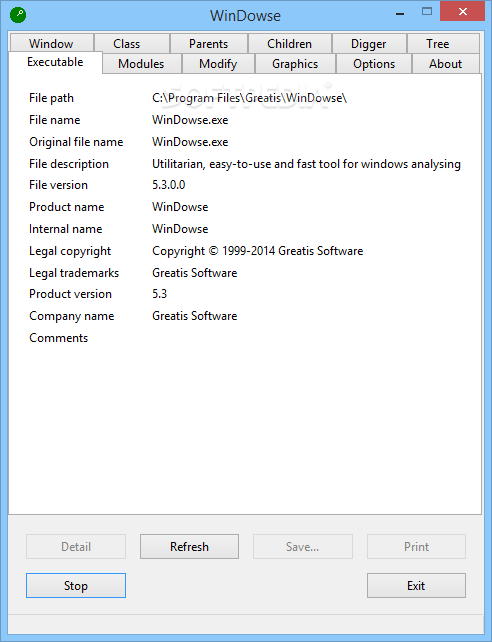Screen dimensions: 492x642
Task: Click the 'Comments' label
Action: click(59, 338)
